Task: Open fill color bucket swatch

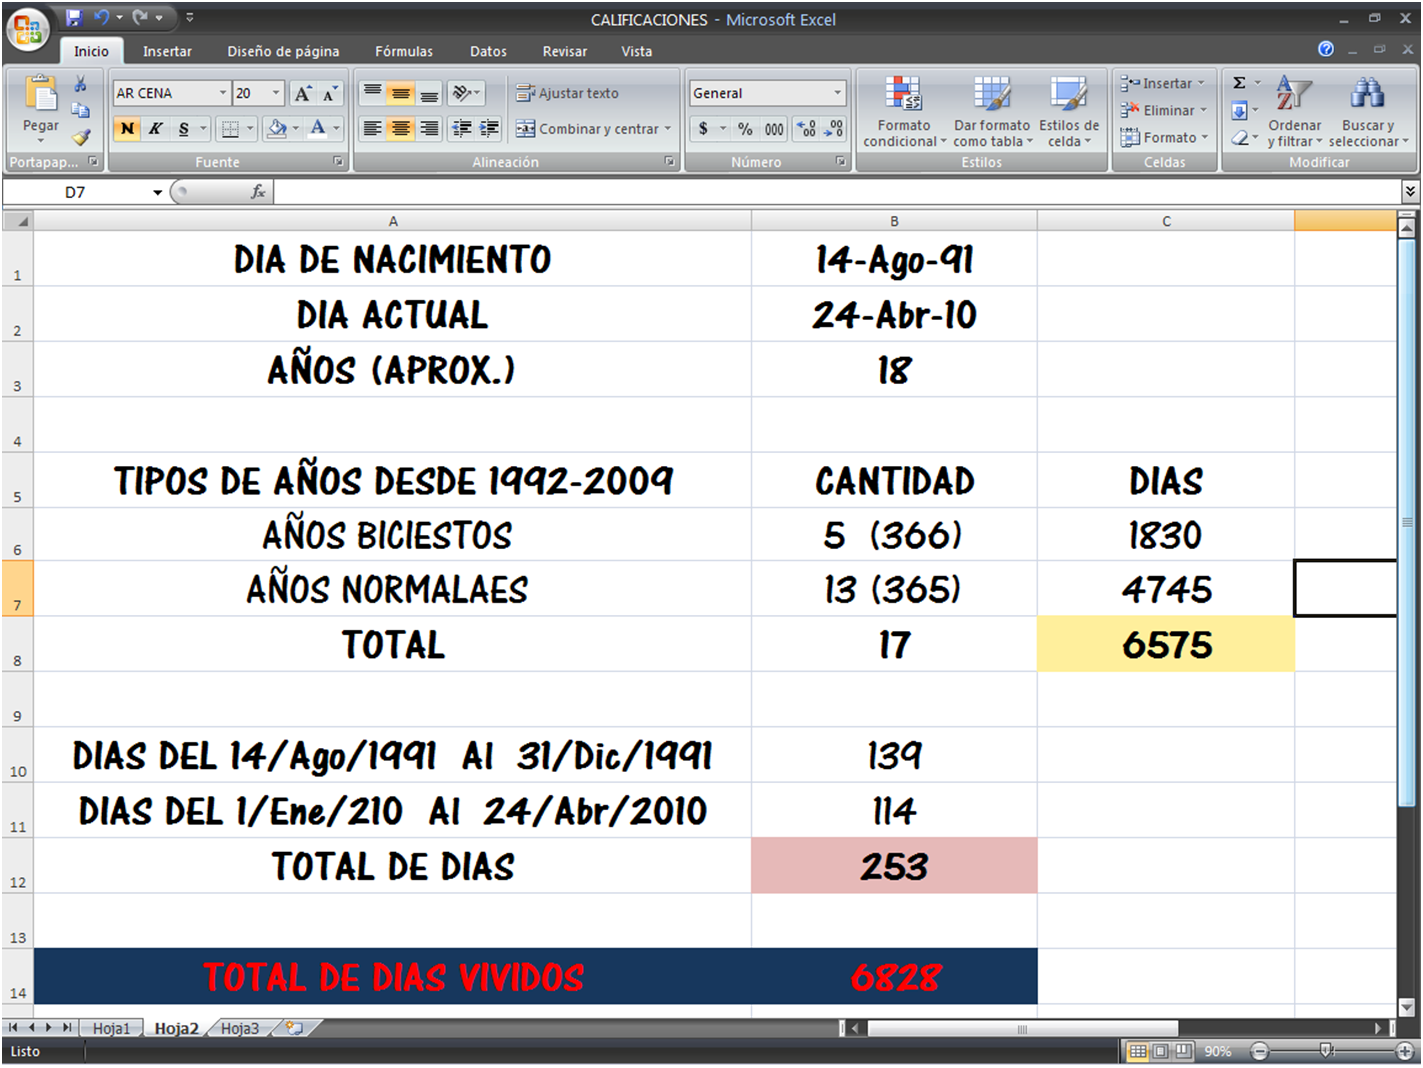Action: click(277, 129)
